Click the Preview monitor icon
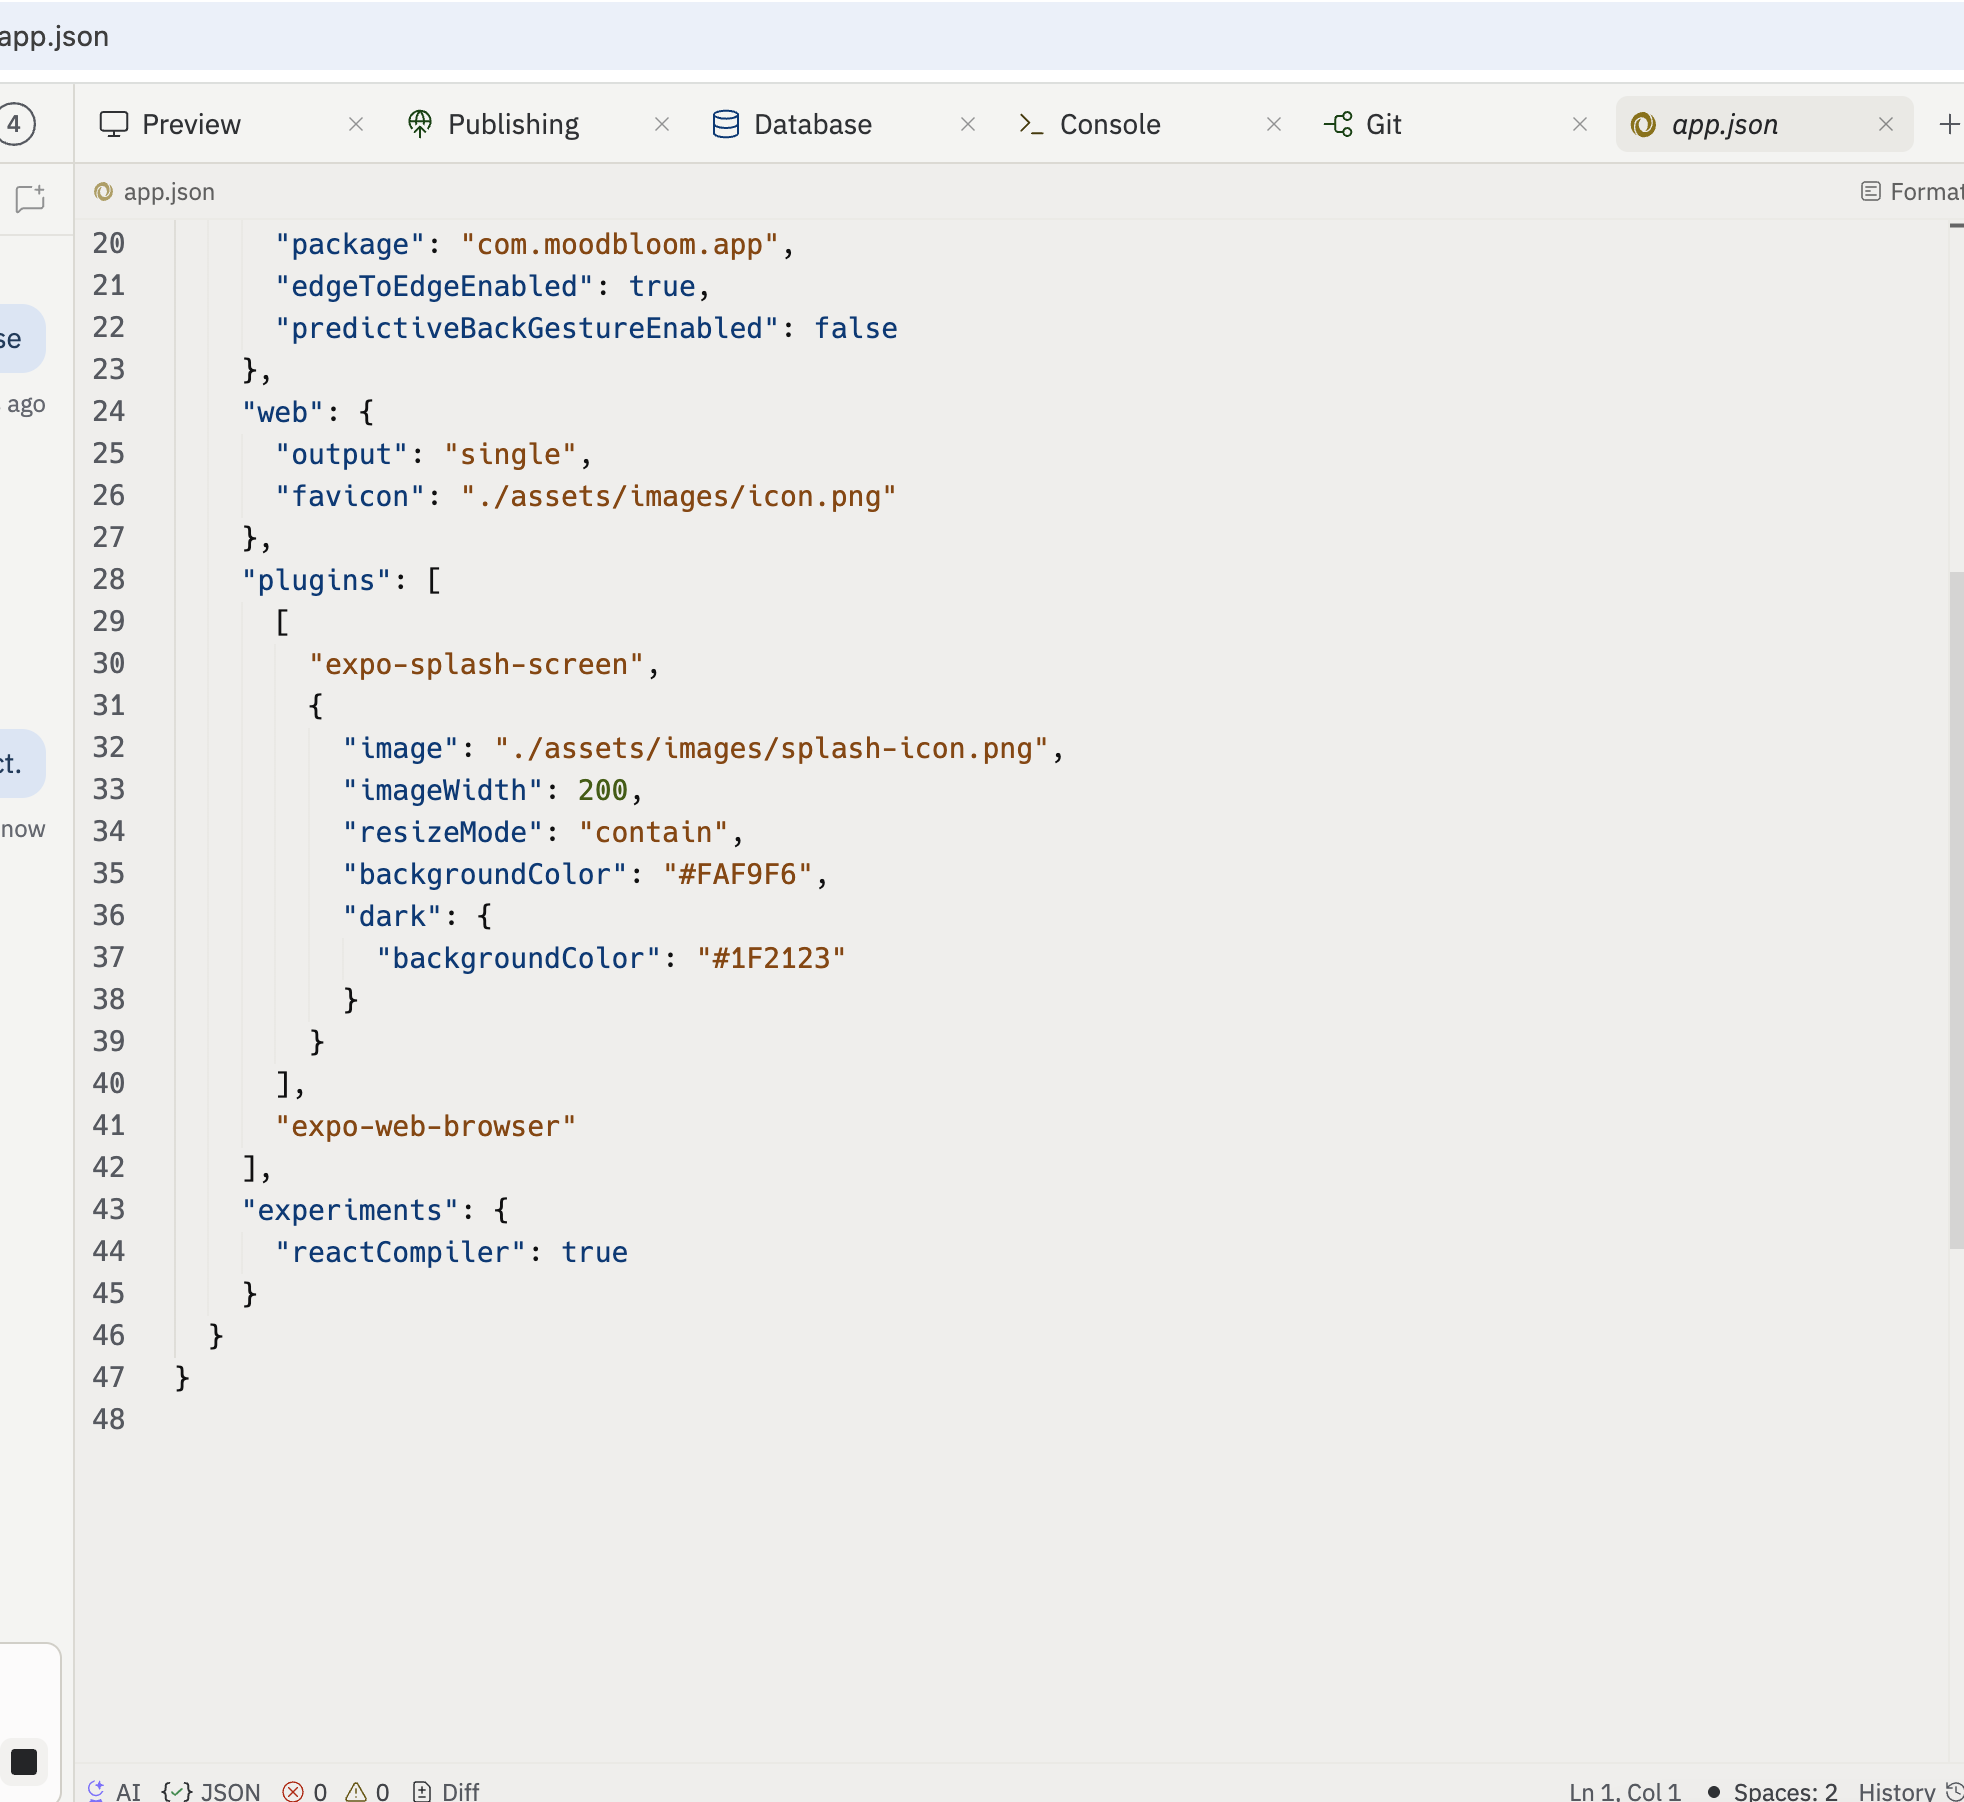This screenshot has width=1964, height=1802. (114, 125)
